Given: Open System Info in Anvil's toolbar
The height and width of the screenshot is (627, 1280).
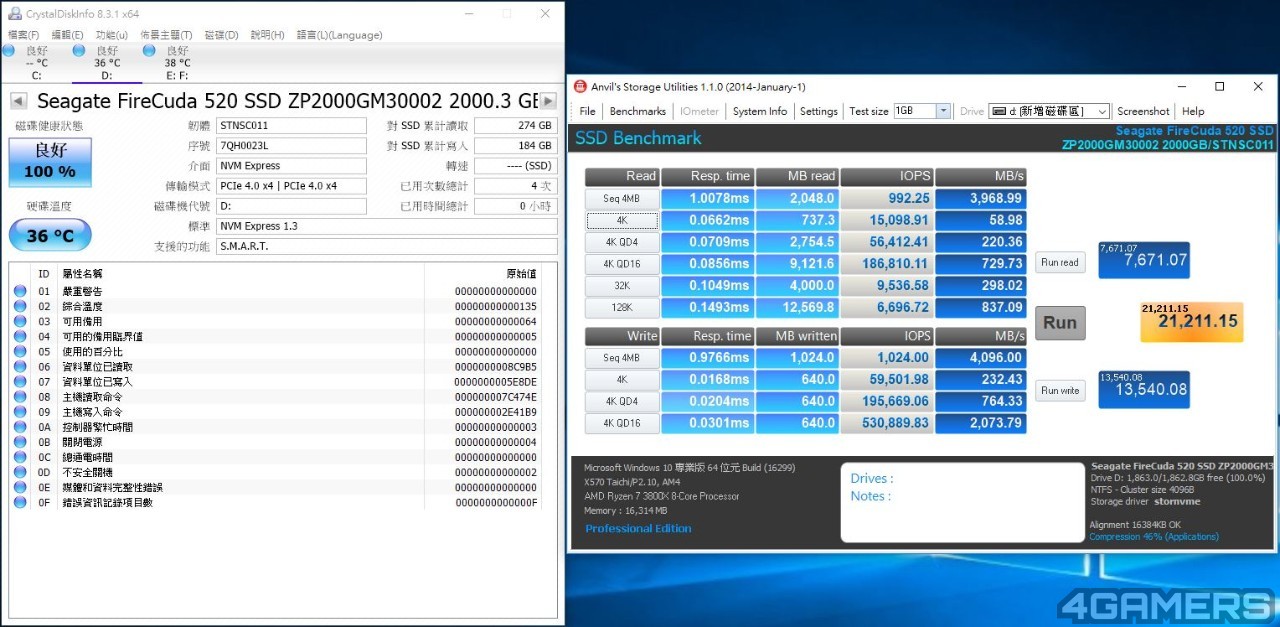Looking at the screenshot, I should point(760,111).
